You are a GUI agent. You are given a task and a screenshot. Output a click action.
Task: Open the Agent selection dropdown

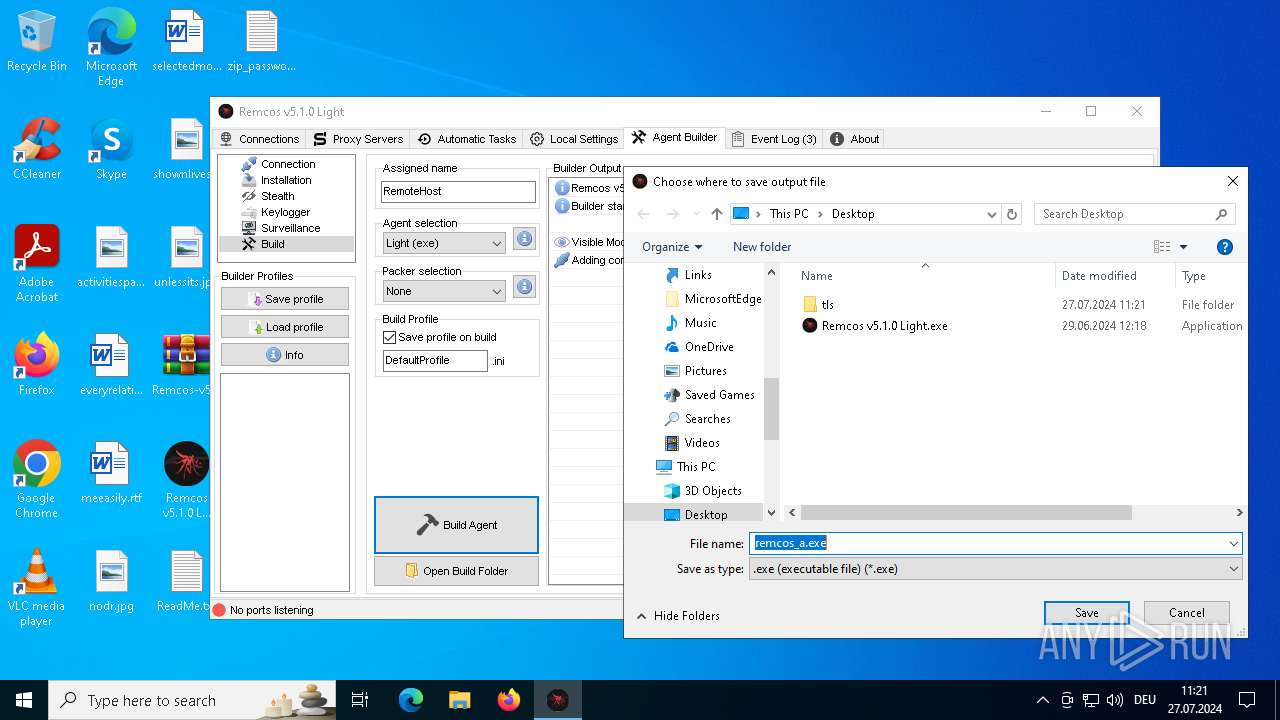444,243
